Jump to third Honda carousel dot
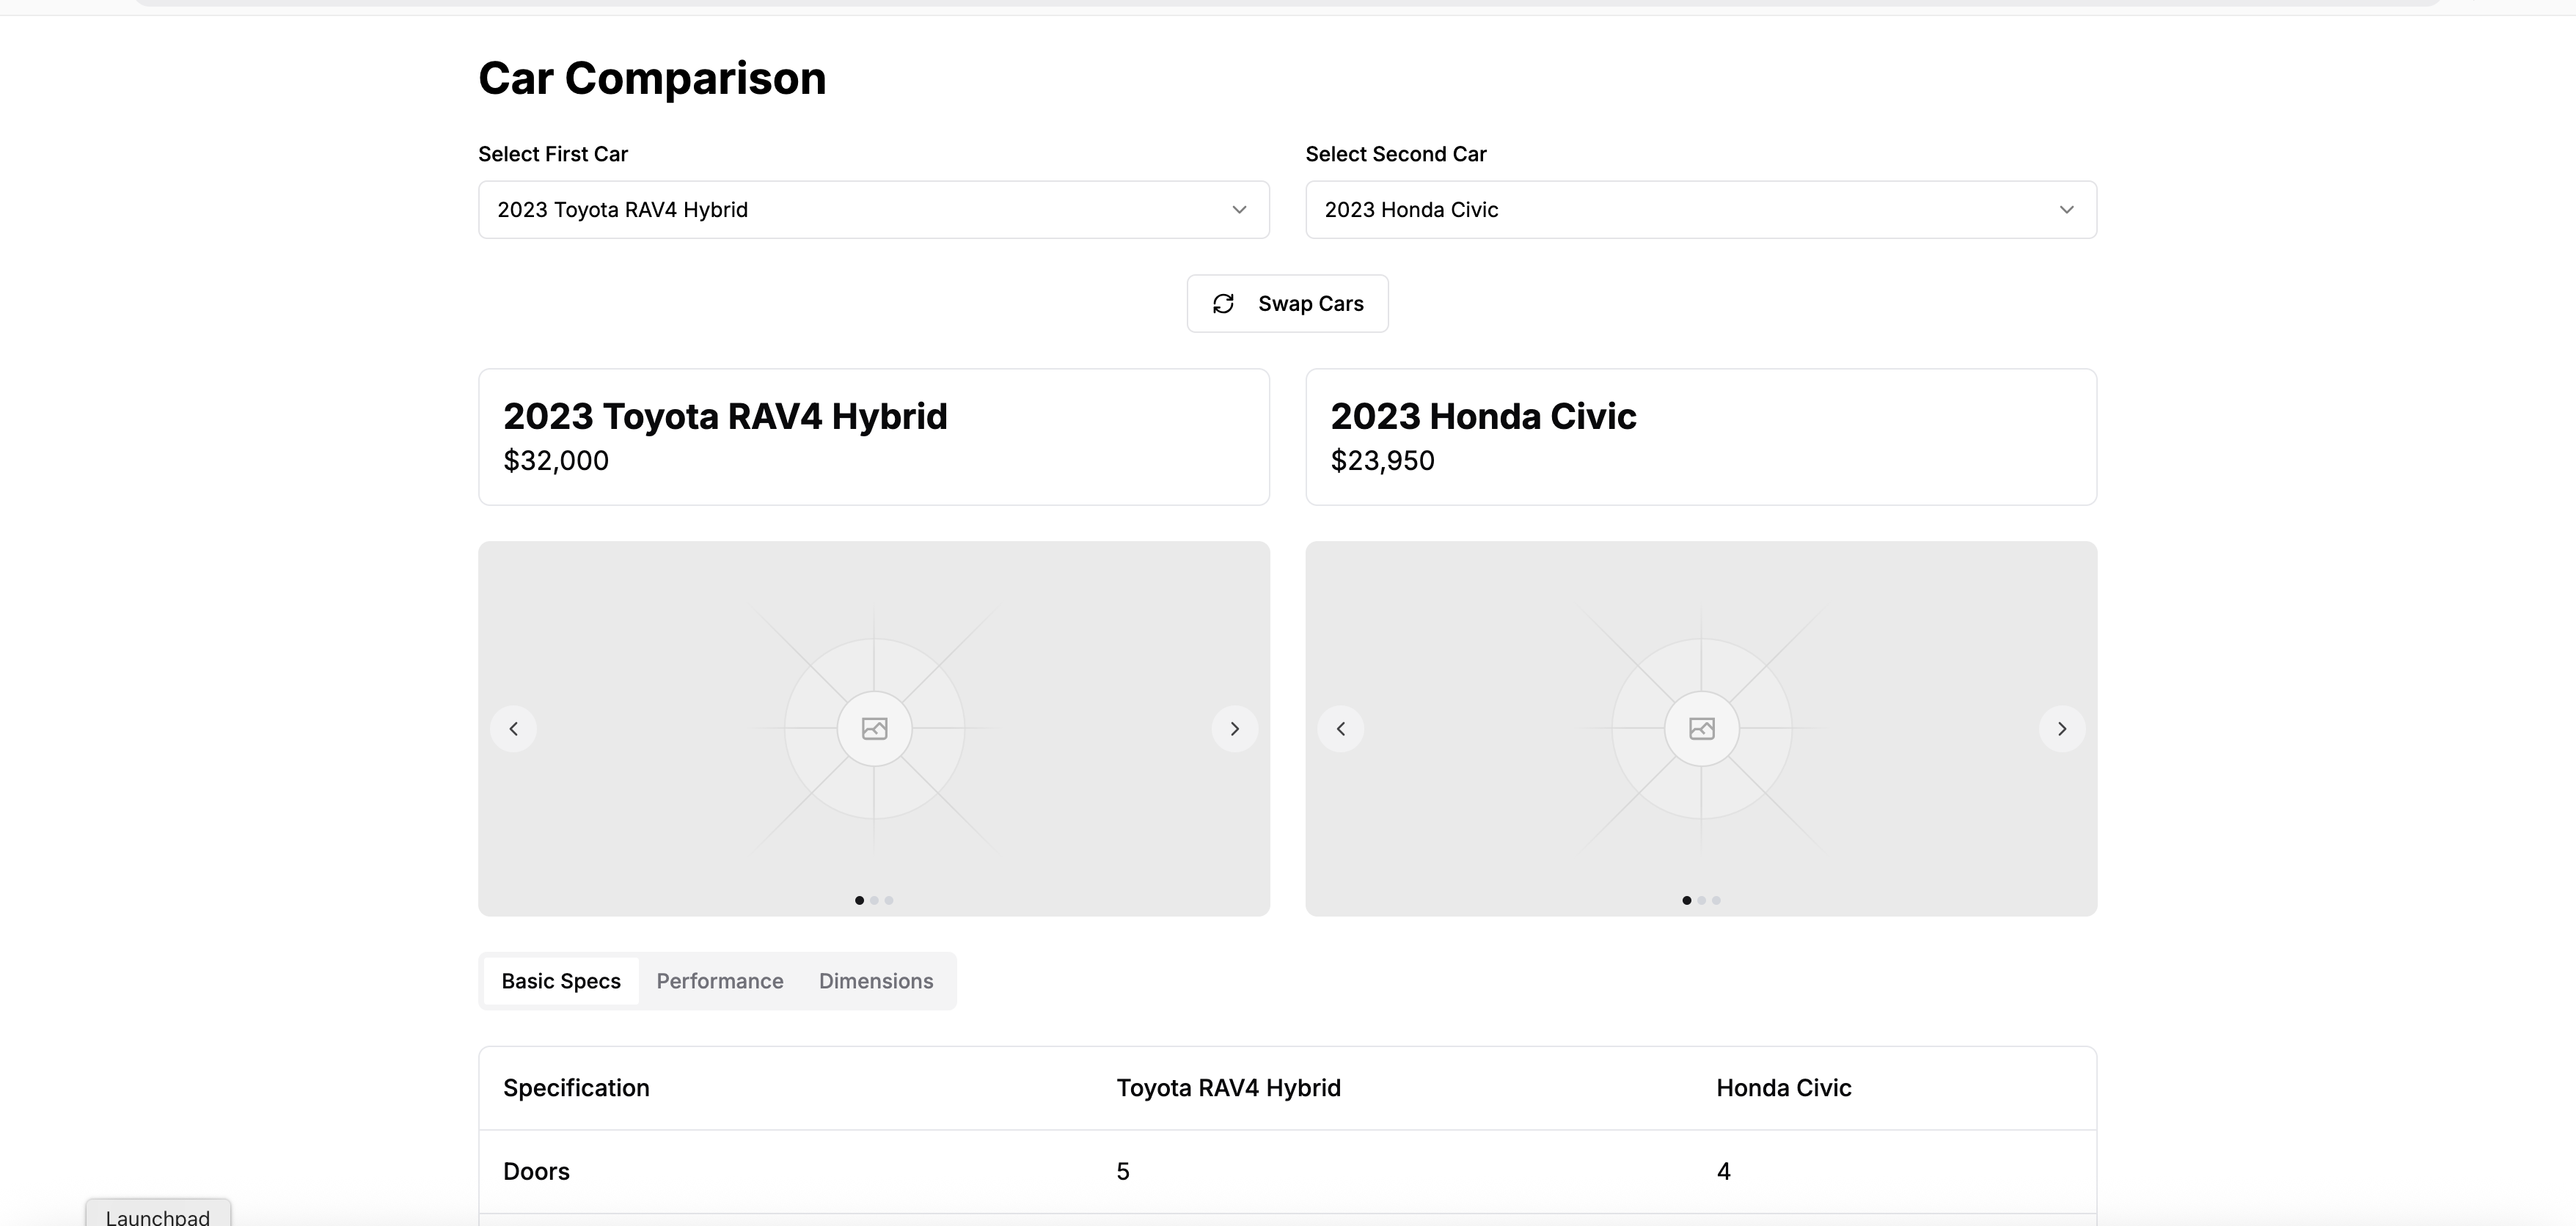2576x1226 pixels. [x=1716, y=900]
